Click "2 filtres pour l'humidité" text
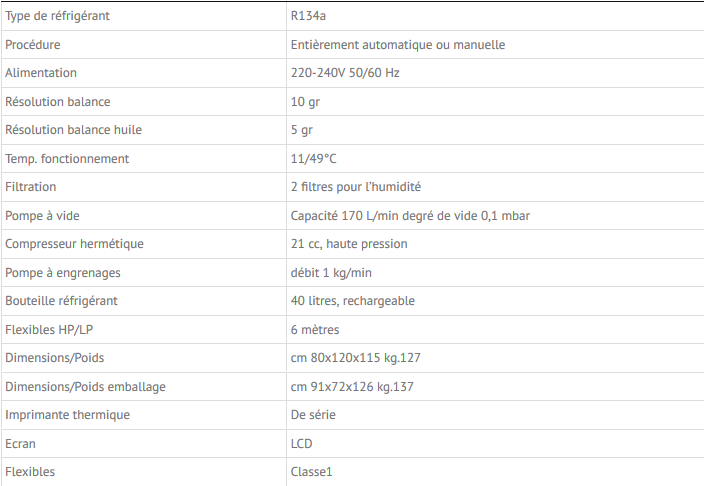This screenshot has width=704, height=486. click(355, 187)
